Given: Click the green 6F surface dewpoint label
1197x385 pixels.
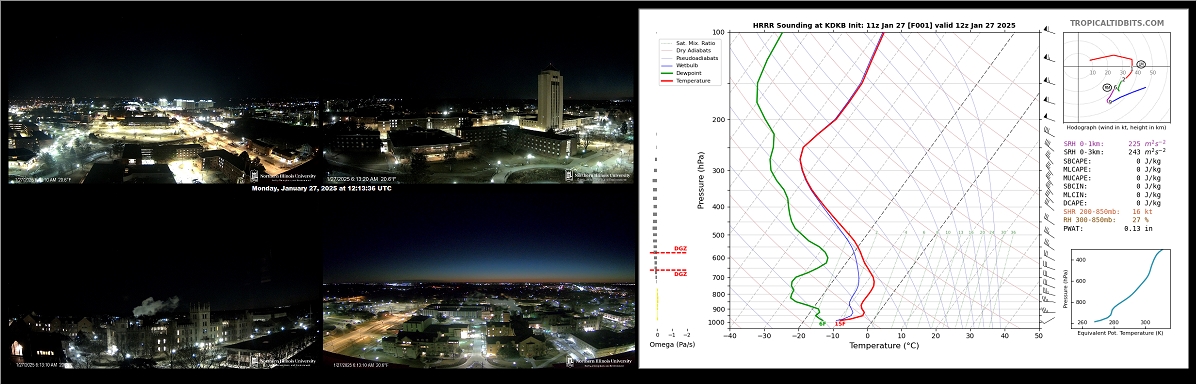Looking at the screenshot, I should (822, 324).
